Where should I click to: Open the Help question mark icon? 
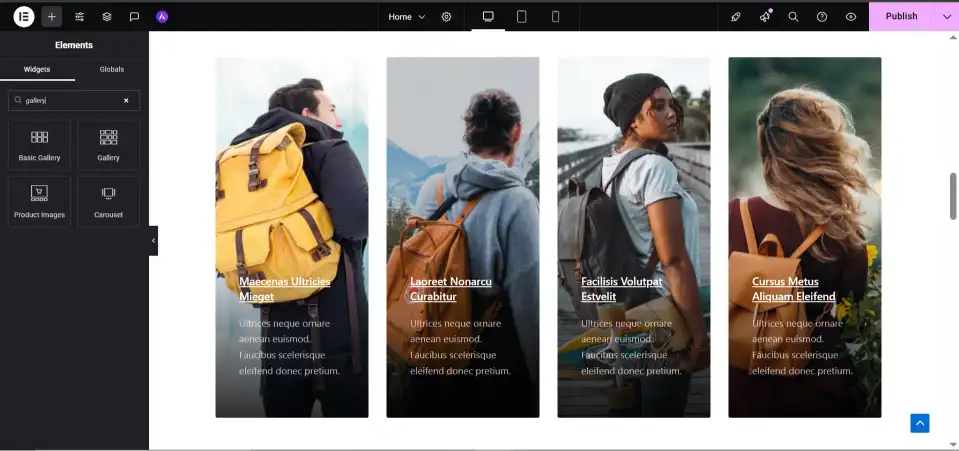pyautogui.click(x=822, y=16)
